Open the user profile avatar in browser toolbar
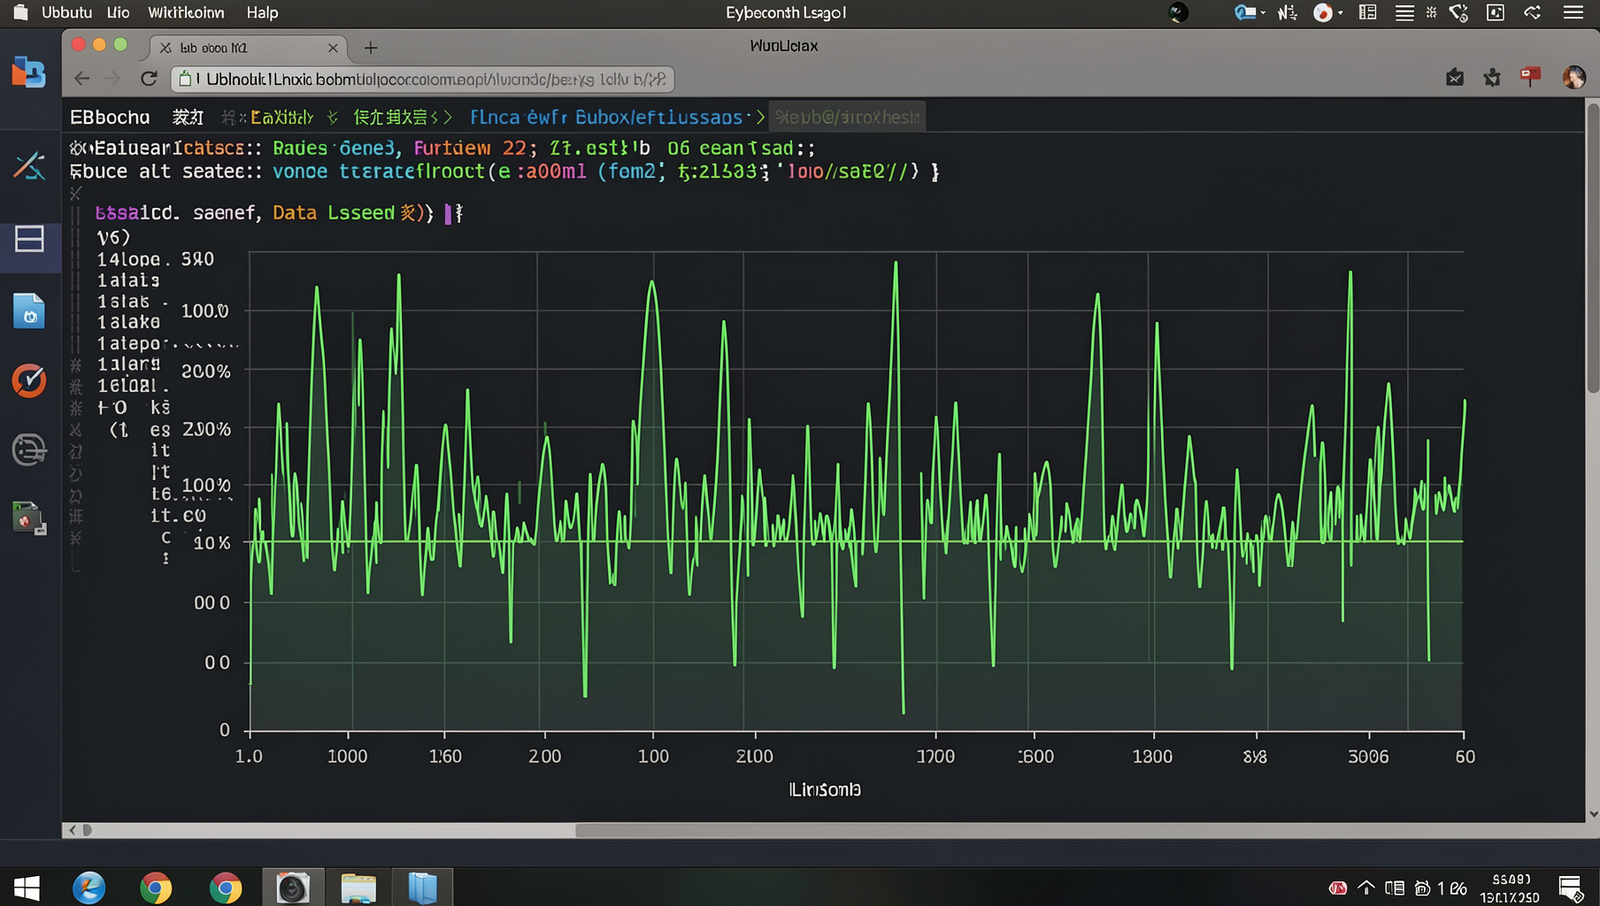1600x906 pixels. pyautogui.click(x=1574, y=78)
